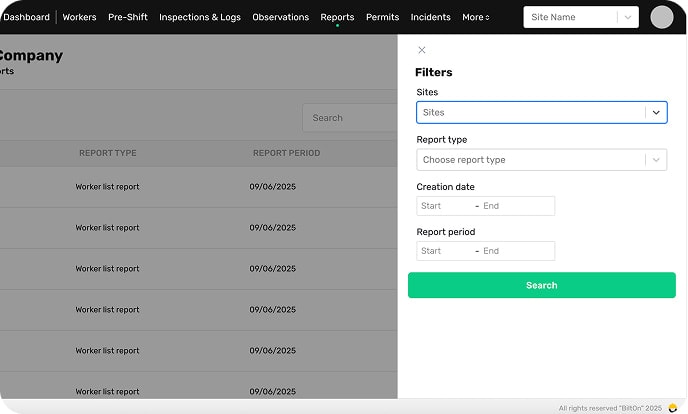Select the Reports nav item
Viewport: 688px width, 414px height.
(x=337, y=17)
